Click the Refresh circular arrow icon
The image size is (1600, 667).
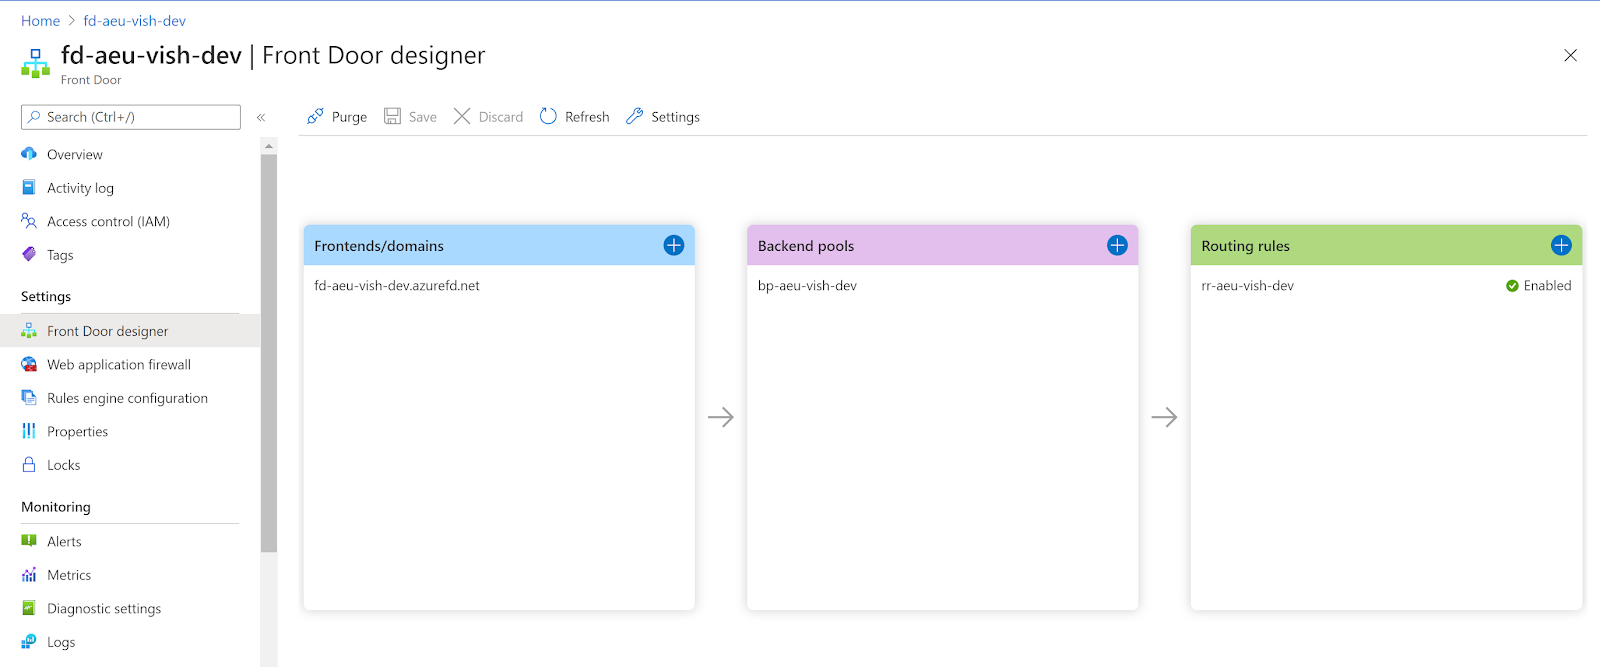[x=548, y=116]
